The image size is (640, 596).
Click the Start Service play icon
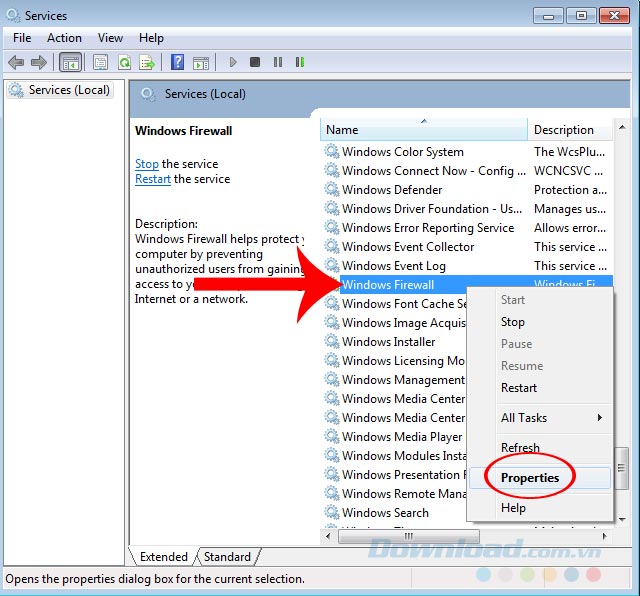pos(233,62)
